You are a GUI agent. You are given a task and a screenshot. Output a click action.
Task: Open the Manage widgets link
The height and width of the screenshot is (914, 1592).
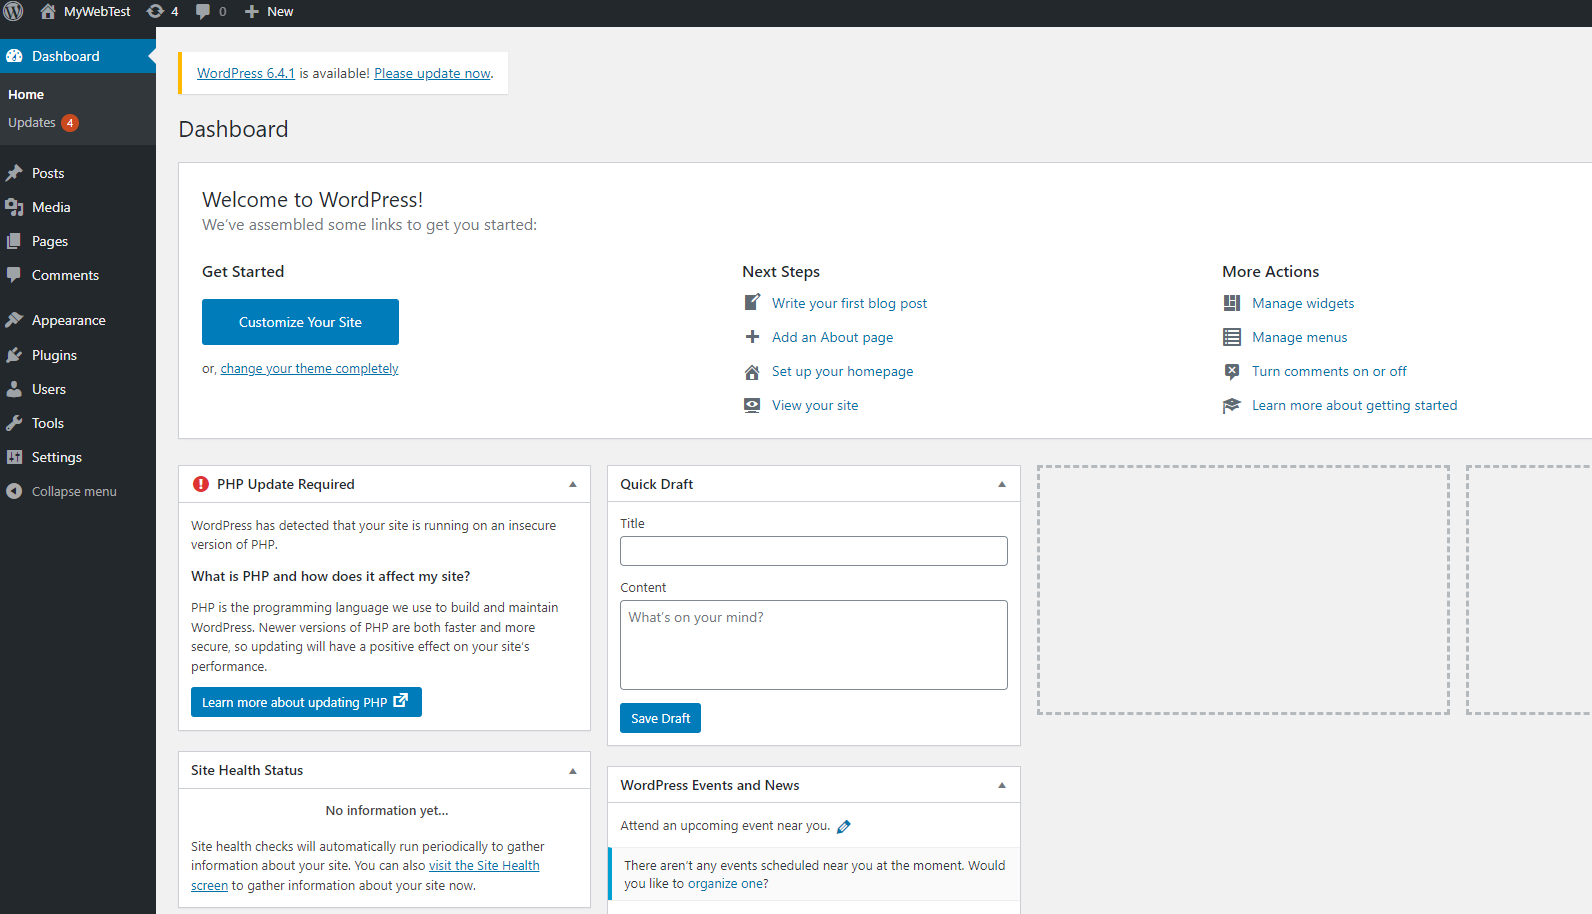click(1303, 303)
